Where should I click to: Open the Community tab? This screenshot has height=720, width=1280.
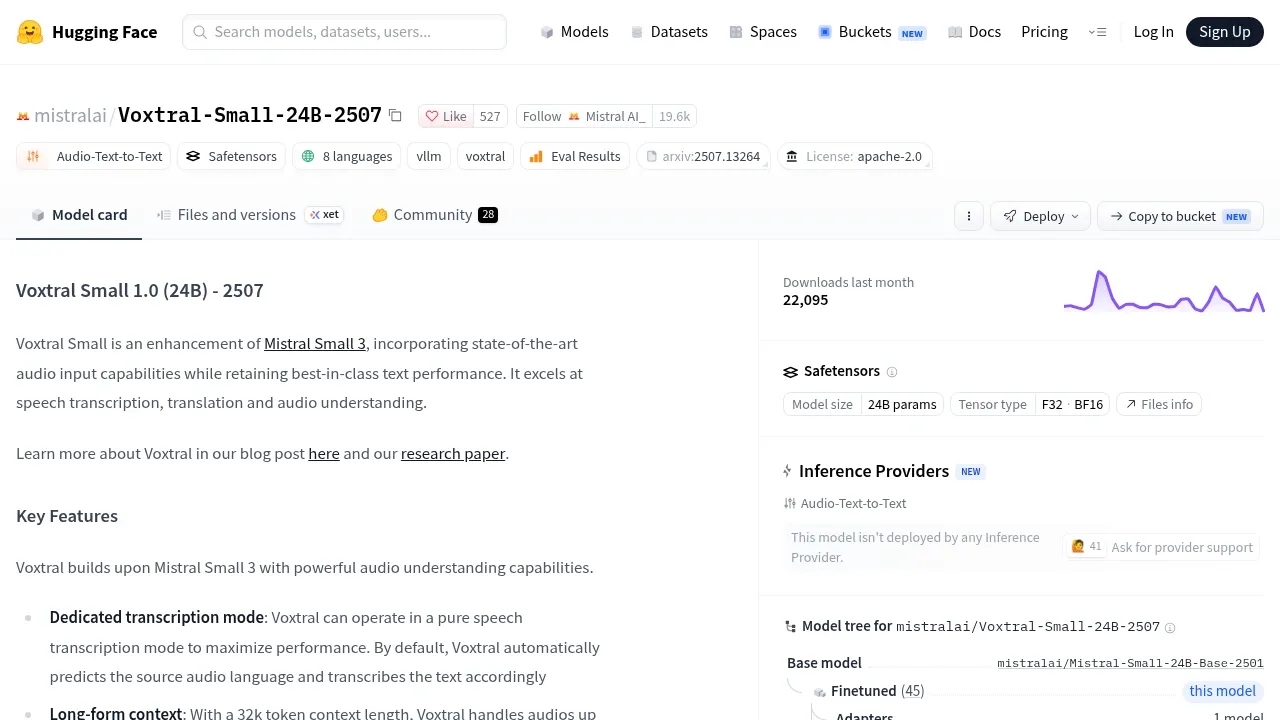click(434, 215)
